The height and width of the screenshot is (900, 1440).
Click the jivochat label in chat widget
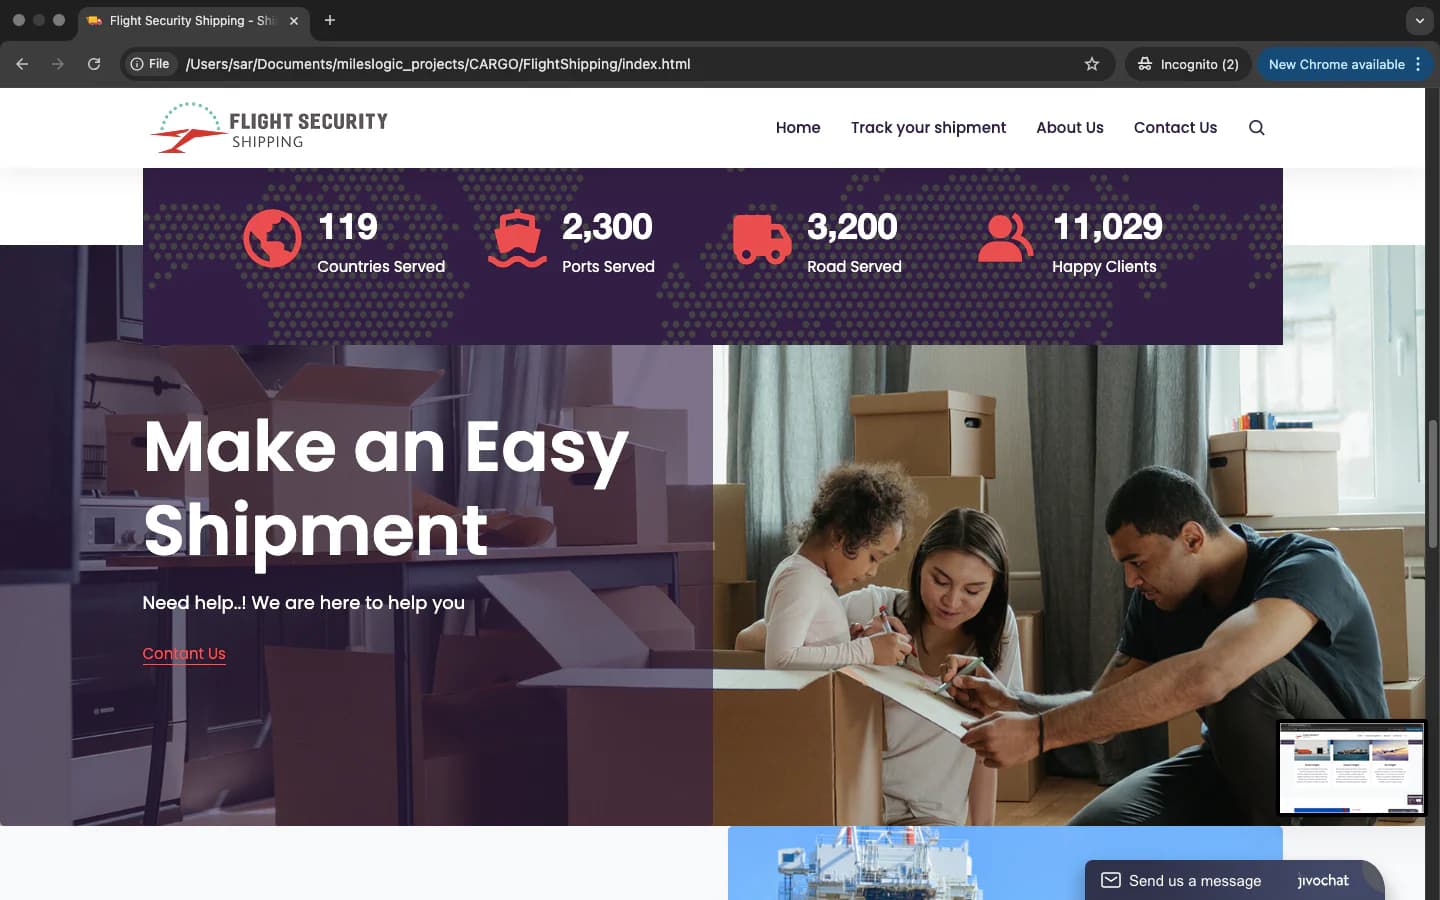click(1323, 881)
